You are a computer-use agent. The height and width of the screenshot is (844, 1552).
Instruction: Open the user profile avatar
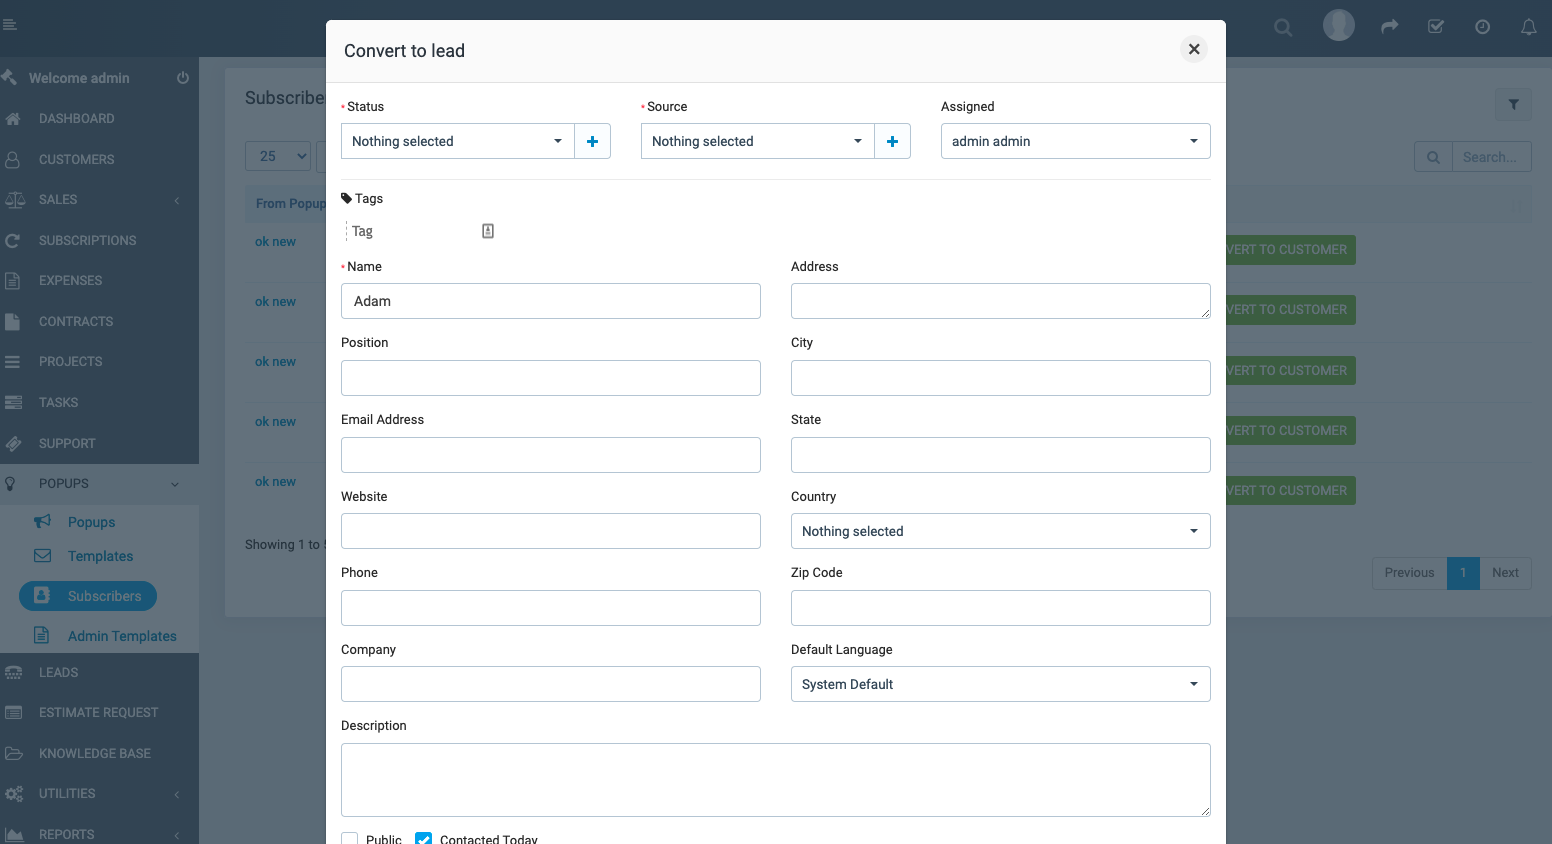(1339, 25)
